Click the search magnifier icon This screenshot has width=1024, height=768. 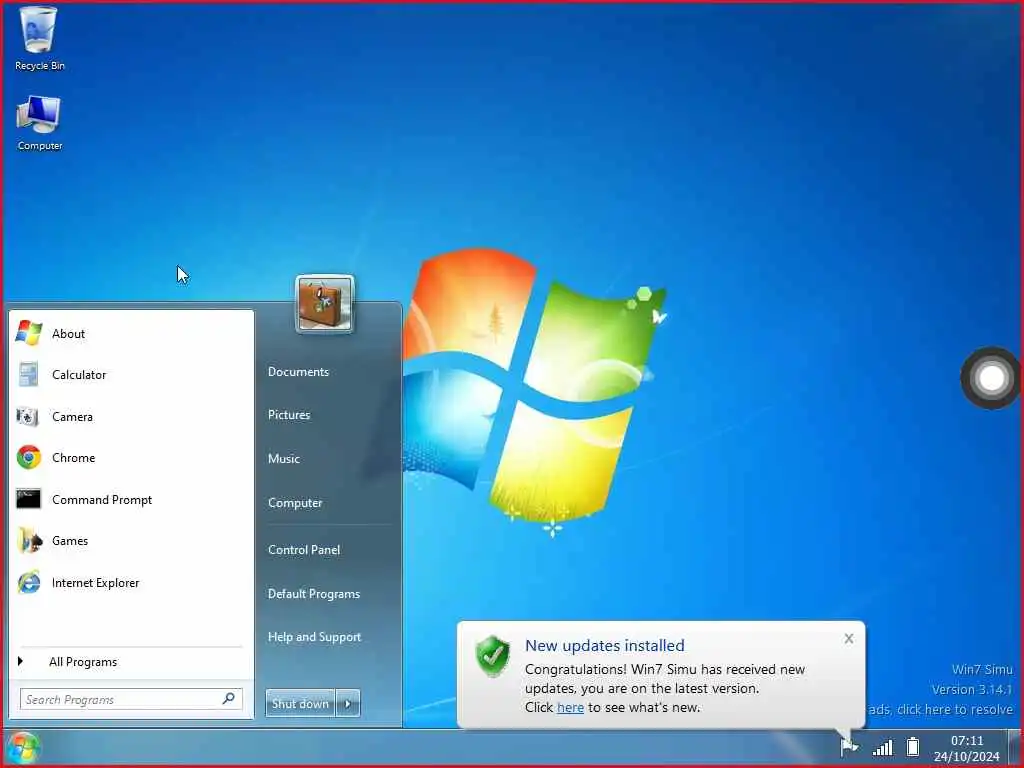229,699
